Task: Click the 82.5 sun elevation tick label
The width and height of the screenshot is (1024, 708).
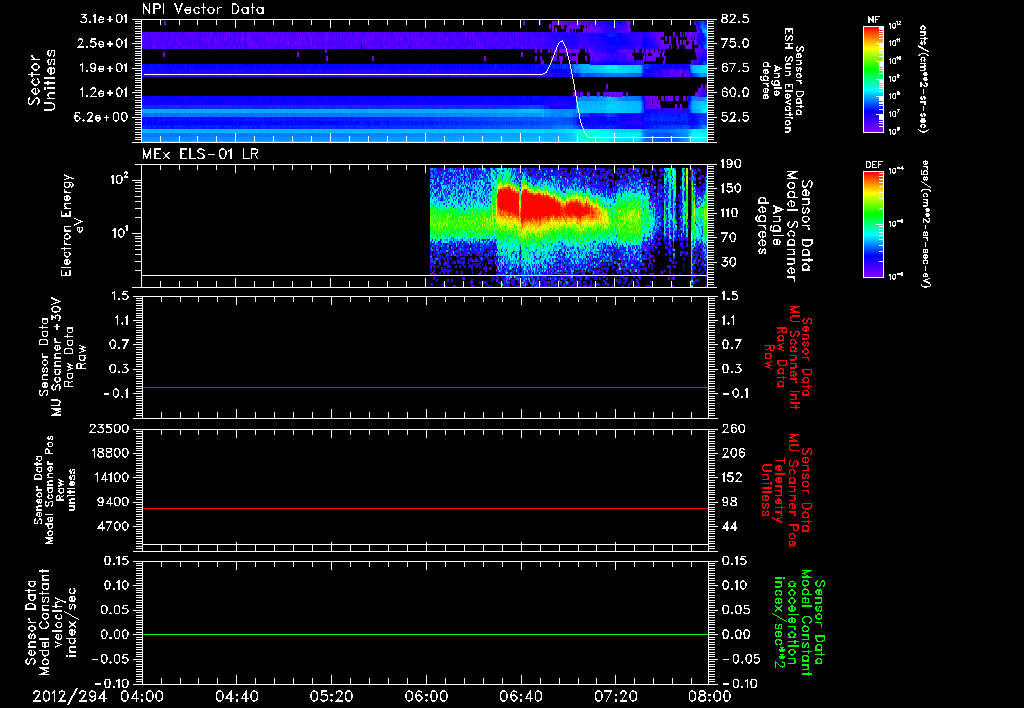Action: click(x=735, y=19)
